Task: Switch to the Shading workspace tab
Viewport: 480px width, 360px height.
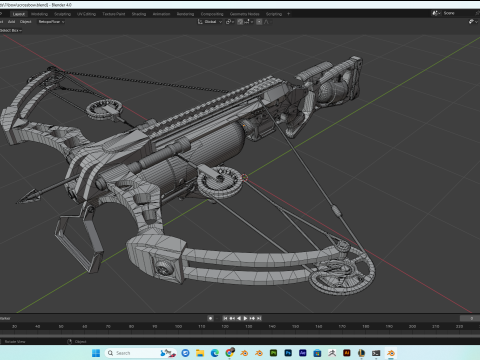Action: point(139,14)
